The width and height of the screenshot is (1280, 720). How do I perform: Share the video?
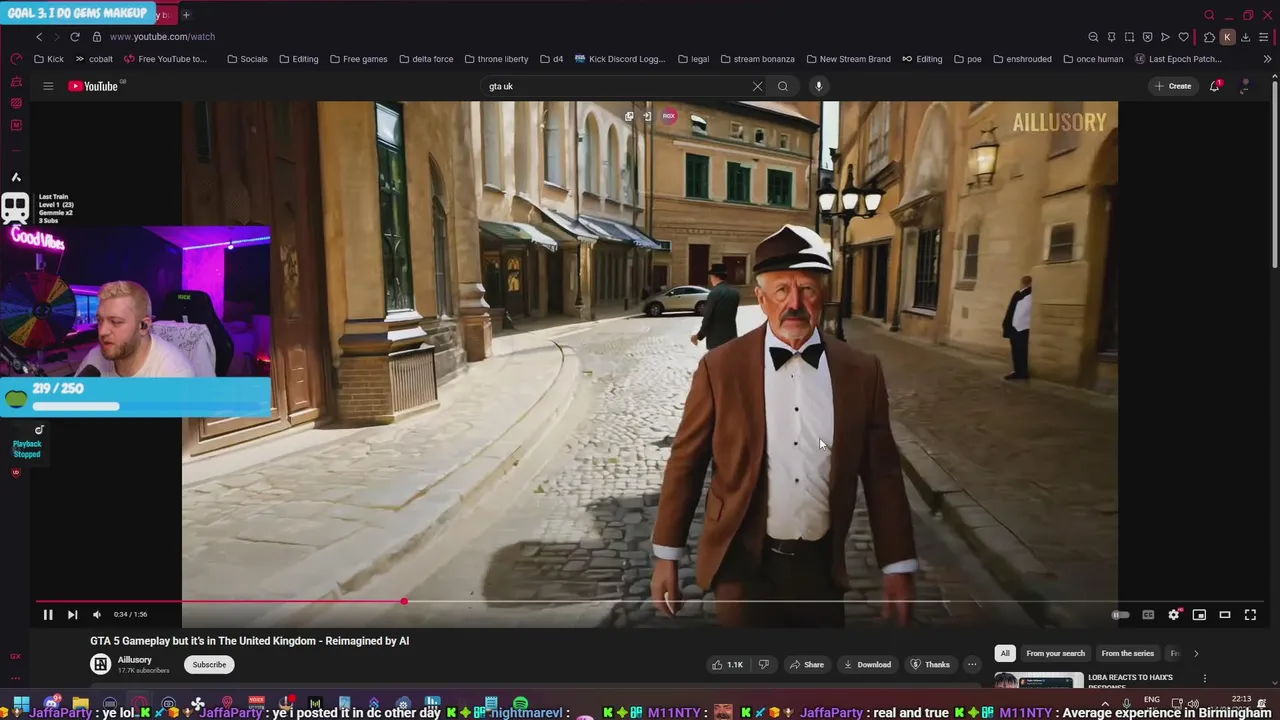tap(806, 664)
